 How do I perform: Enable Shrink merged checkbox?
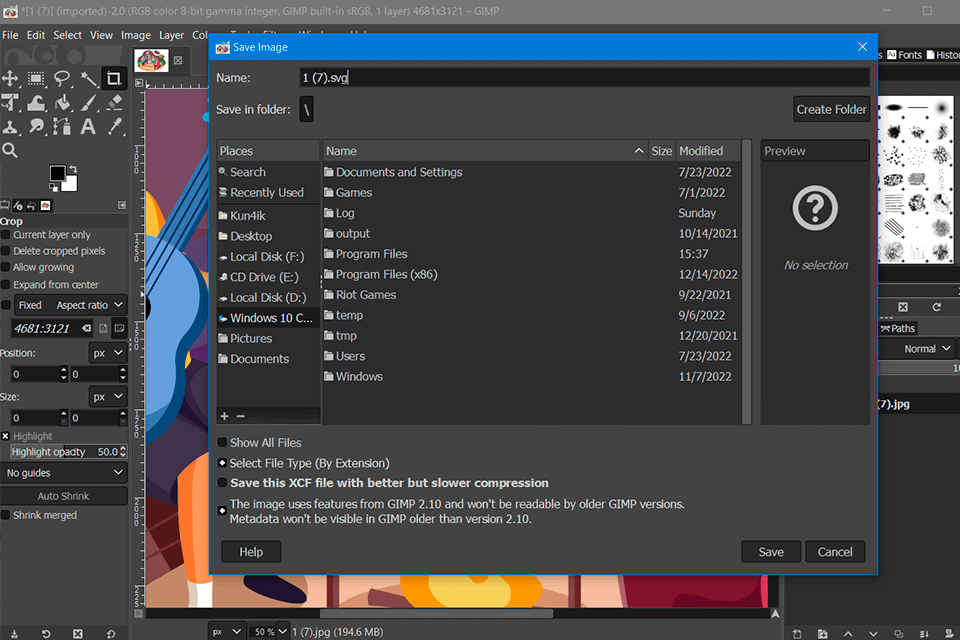point(6,515)
